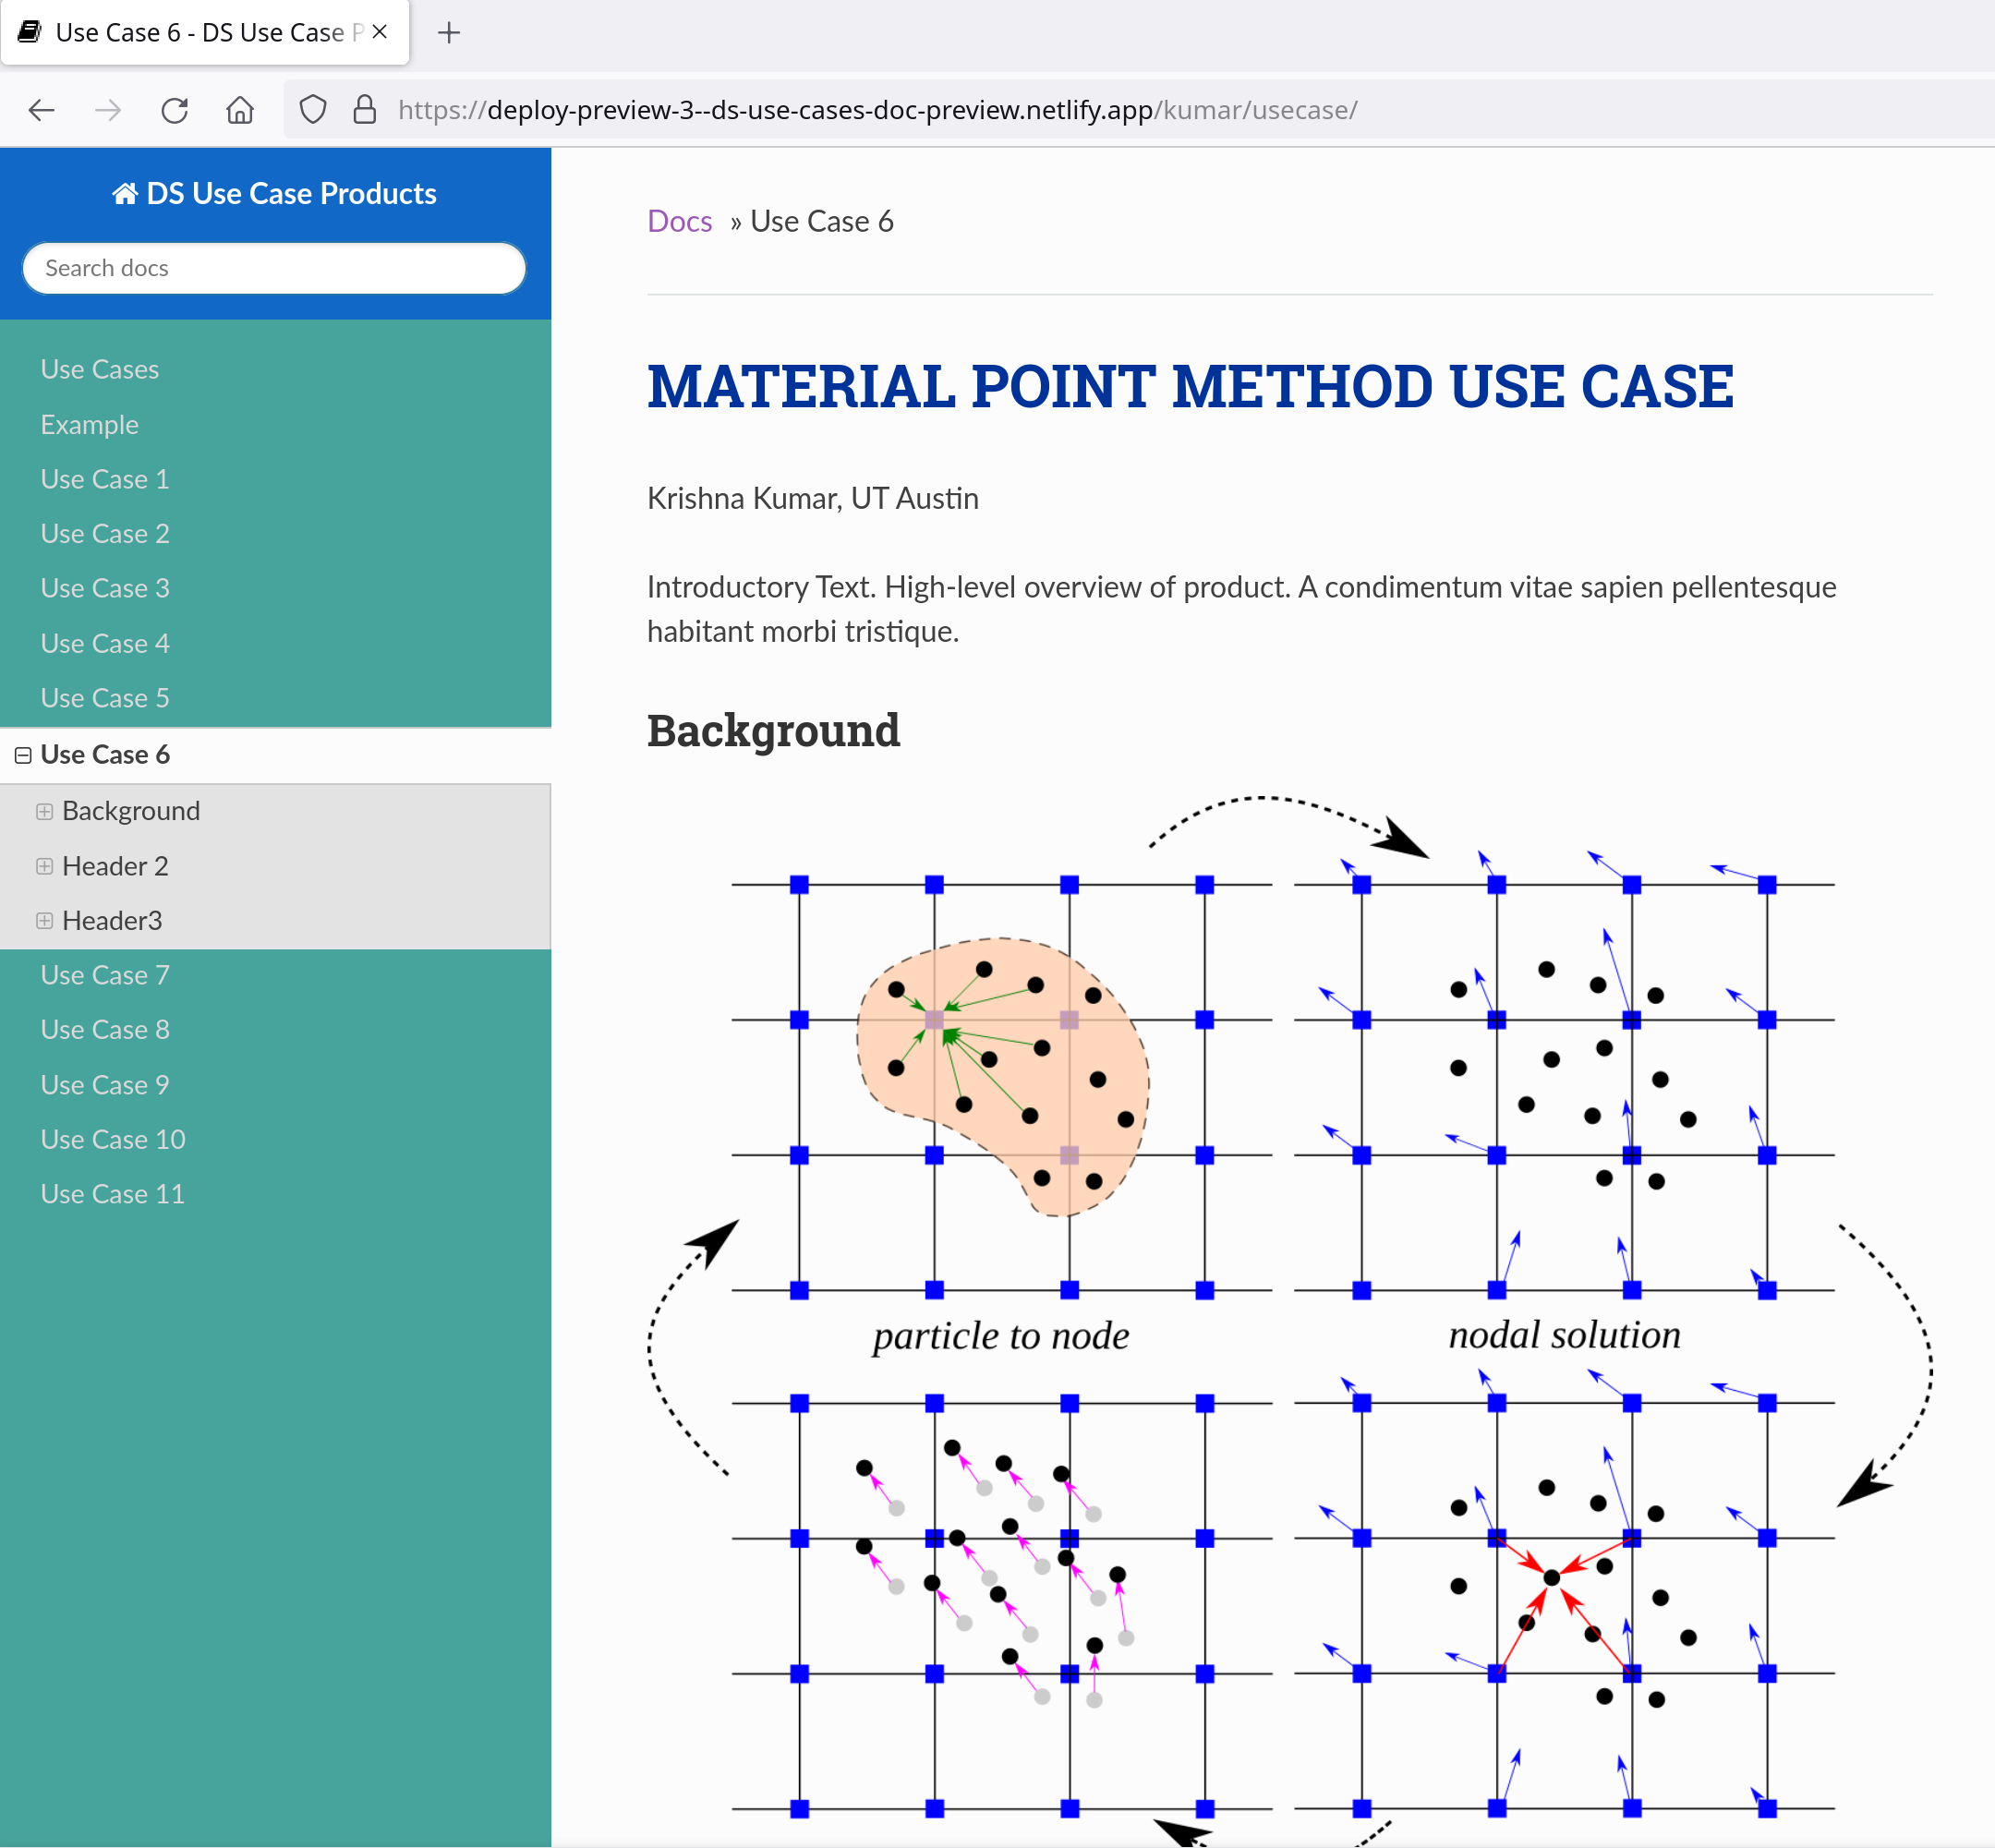Image resolution: width=1995 pixels, height=1848 pixels.
Task: Click the browser back arrow
Action: [41, 110]
